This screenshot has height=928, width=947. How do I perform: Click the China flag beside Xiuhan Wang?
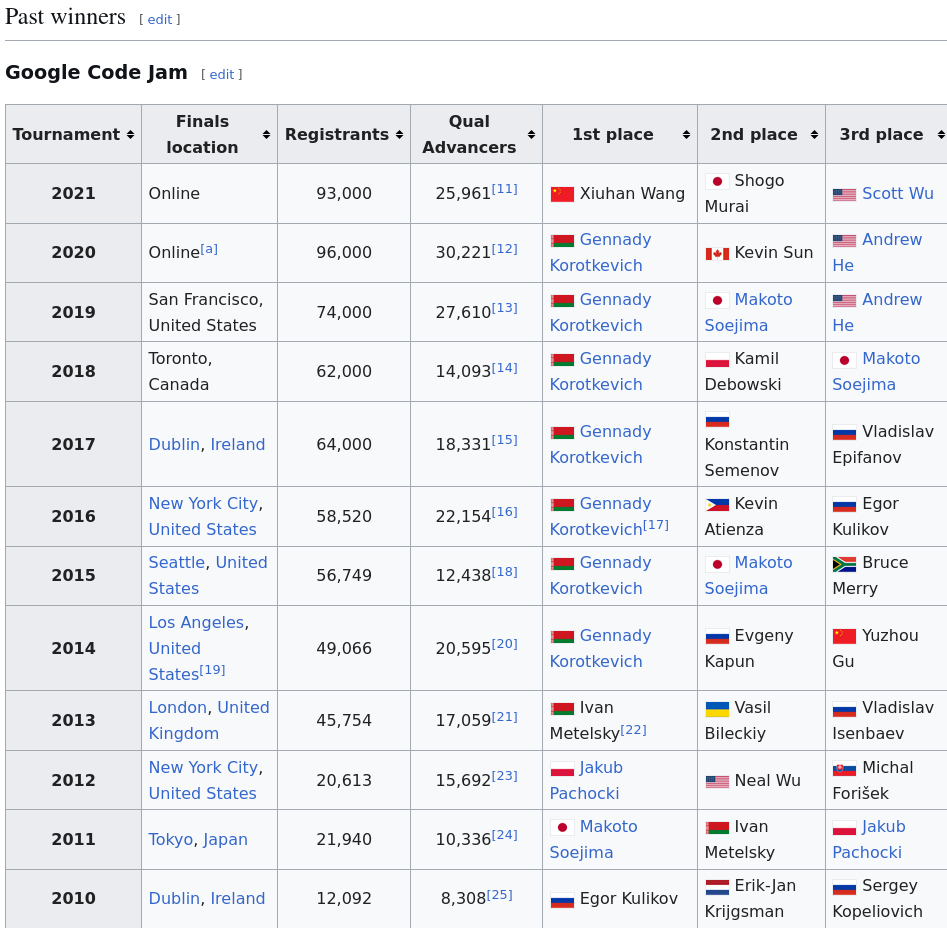pyautogui.click(x=562, y=194)
